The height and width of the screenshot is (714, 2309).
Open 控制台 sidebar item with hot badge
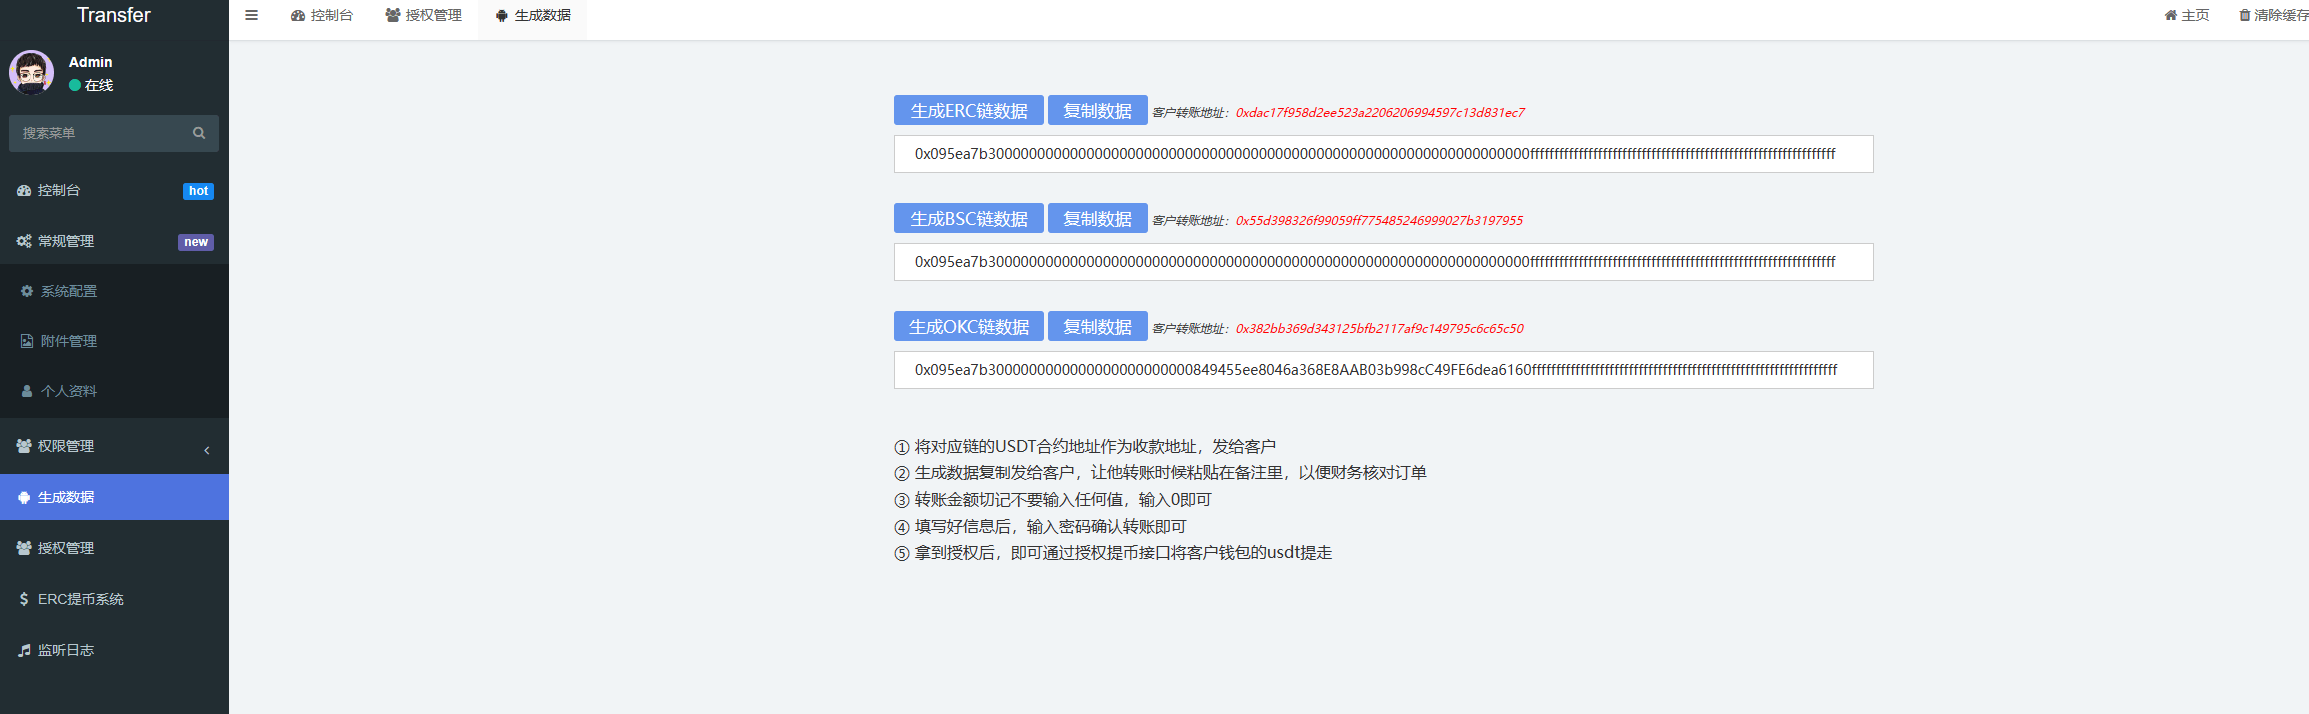click(59, 190)
